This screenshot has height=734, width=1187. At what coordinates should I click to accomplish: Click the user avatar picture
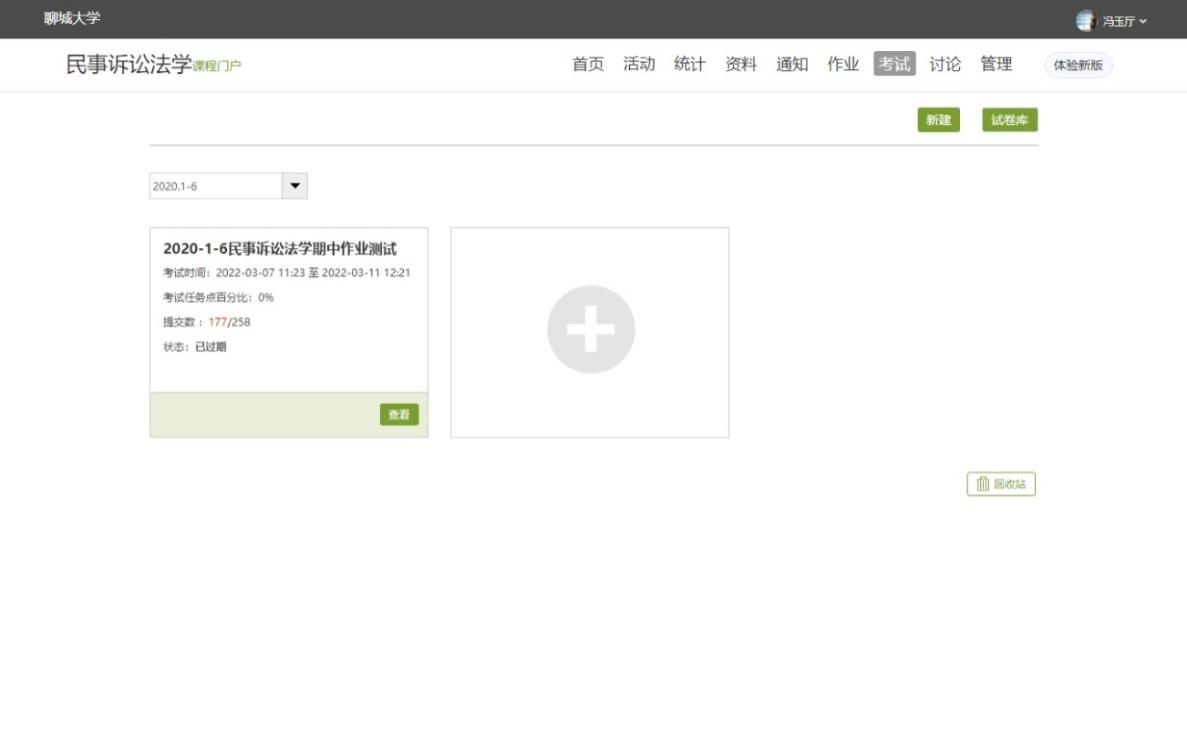[1085, 20]
